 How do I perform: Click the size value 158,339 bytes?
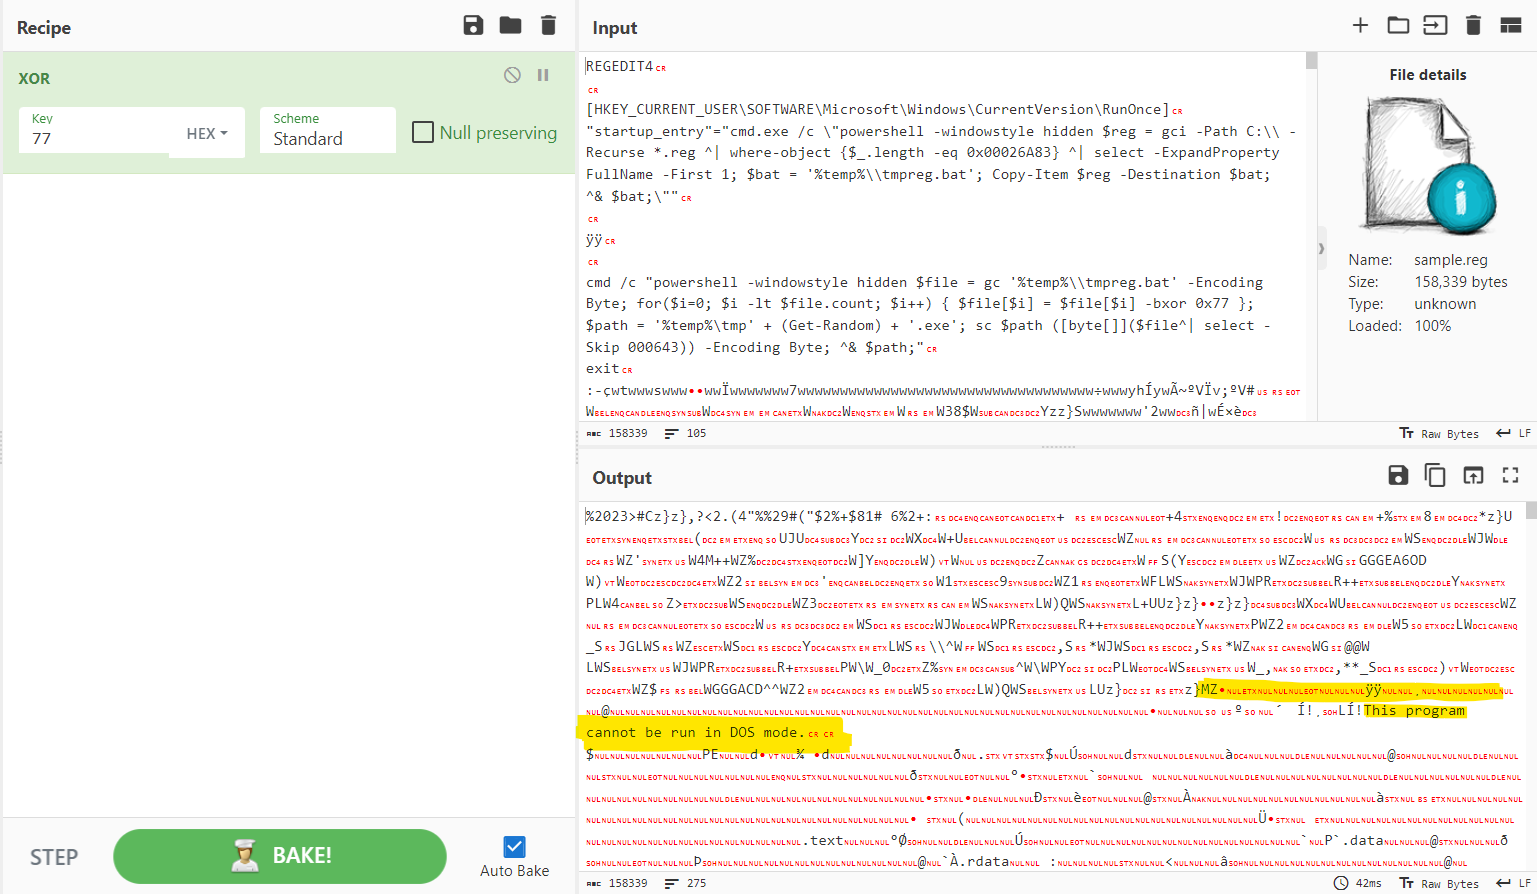pos(1461,282)
